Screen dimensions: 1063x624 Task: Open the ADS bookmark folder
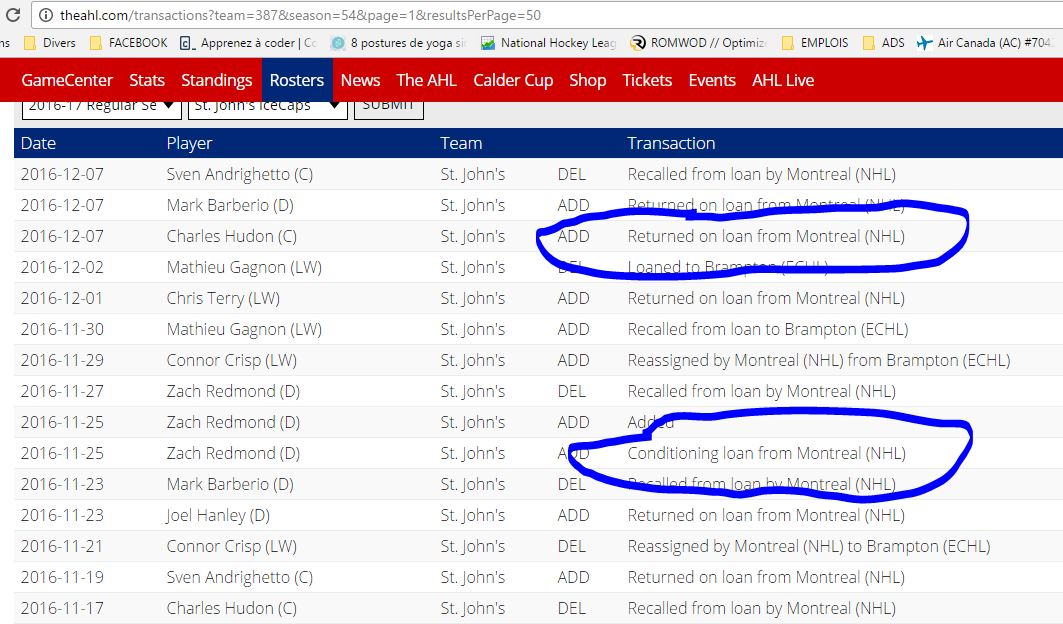(884, 43)
